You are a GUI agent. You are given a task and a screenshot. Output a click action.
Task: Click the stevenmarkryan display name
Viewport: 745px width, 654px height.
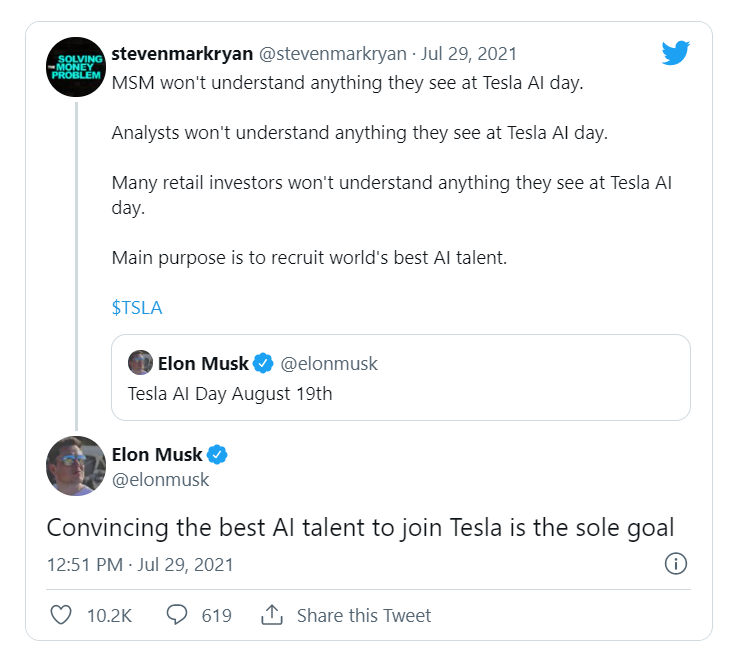pyautogui.click(x=182, y=54)
